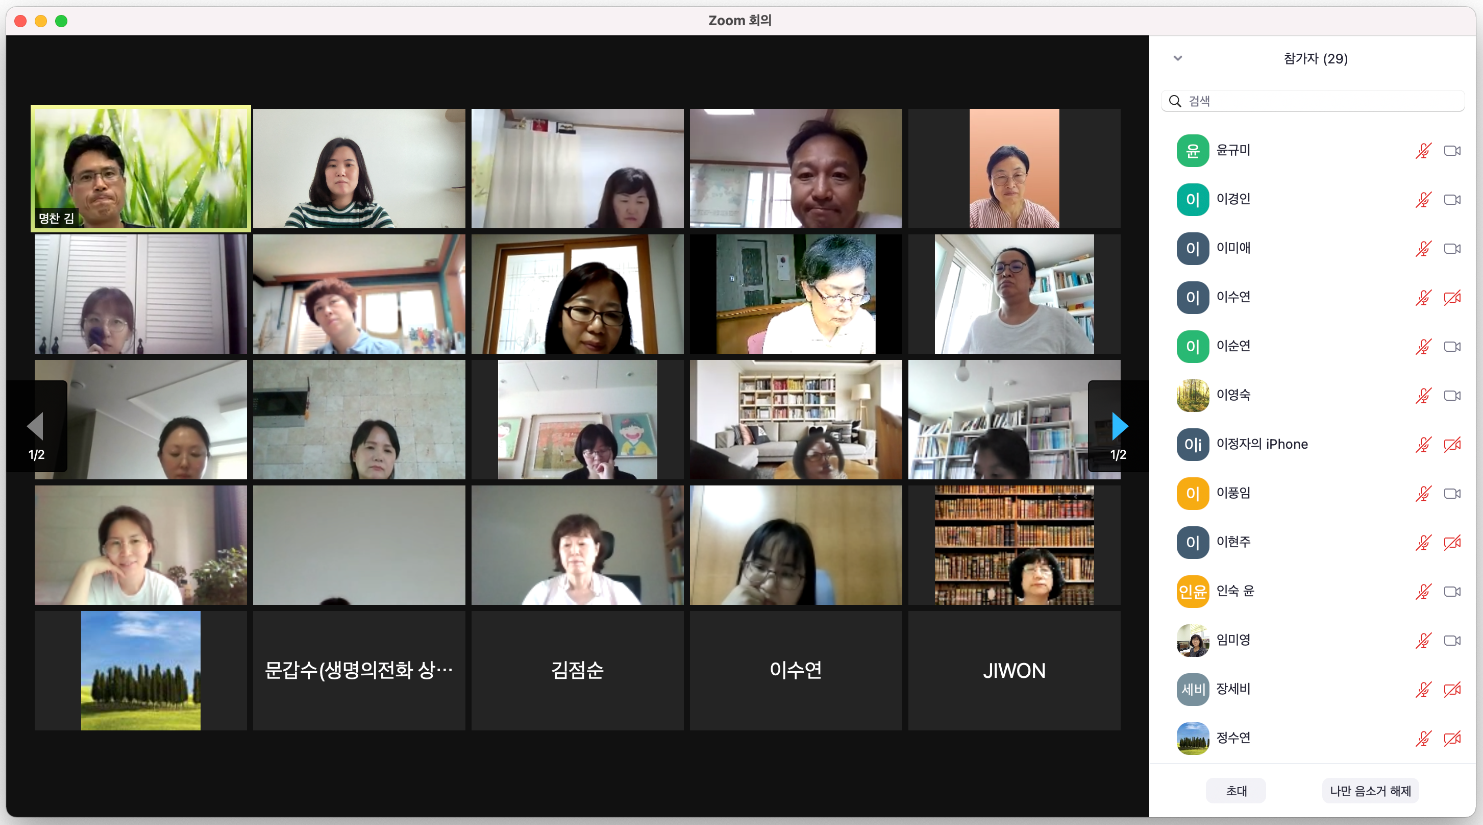Select 정수연 in the participant list
Image resolution: width=1483 pixels, height=825 pixels.
(1233, 738)
